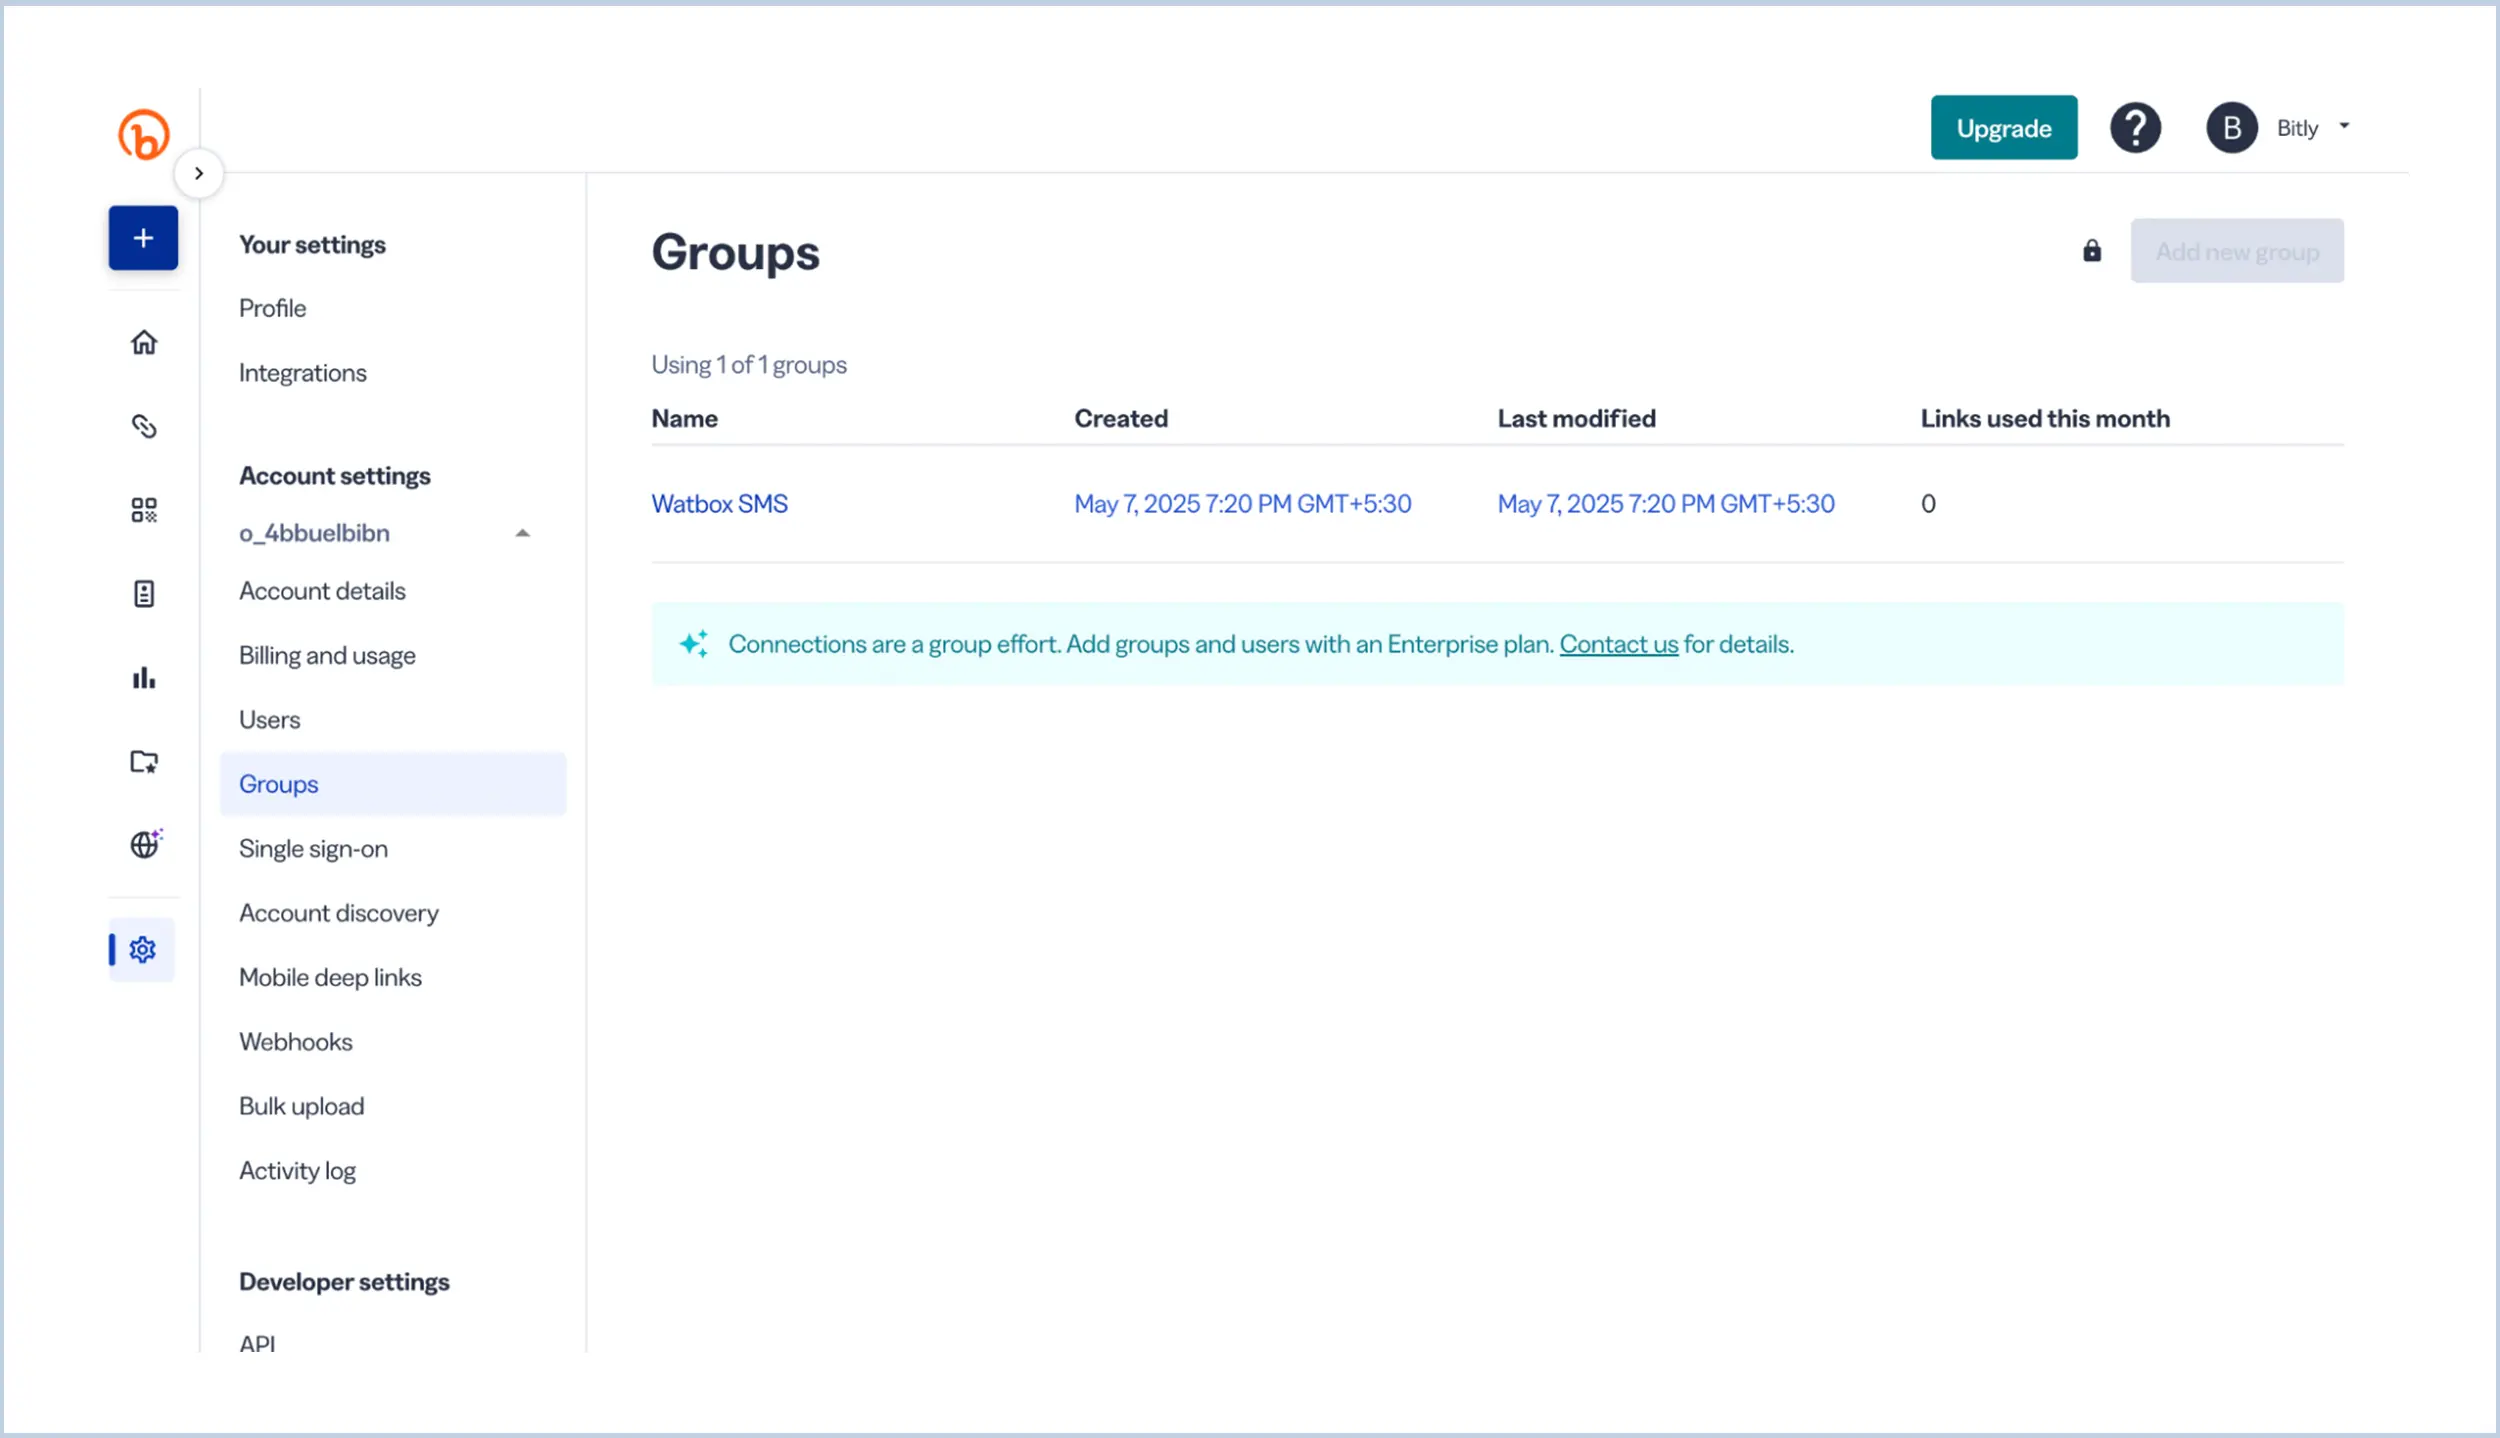The width and height of the screenshot is (2500, 1438).
Task: Open the Users settings page
Action: [269, 720]
